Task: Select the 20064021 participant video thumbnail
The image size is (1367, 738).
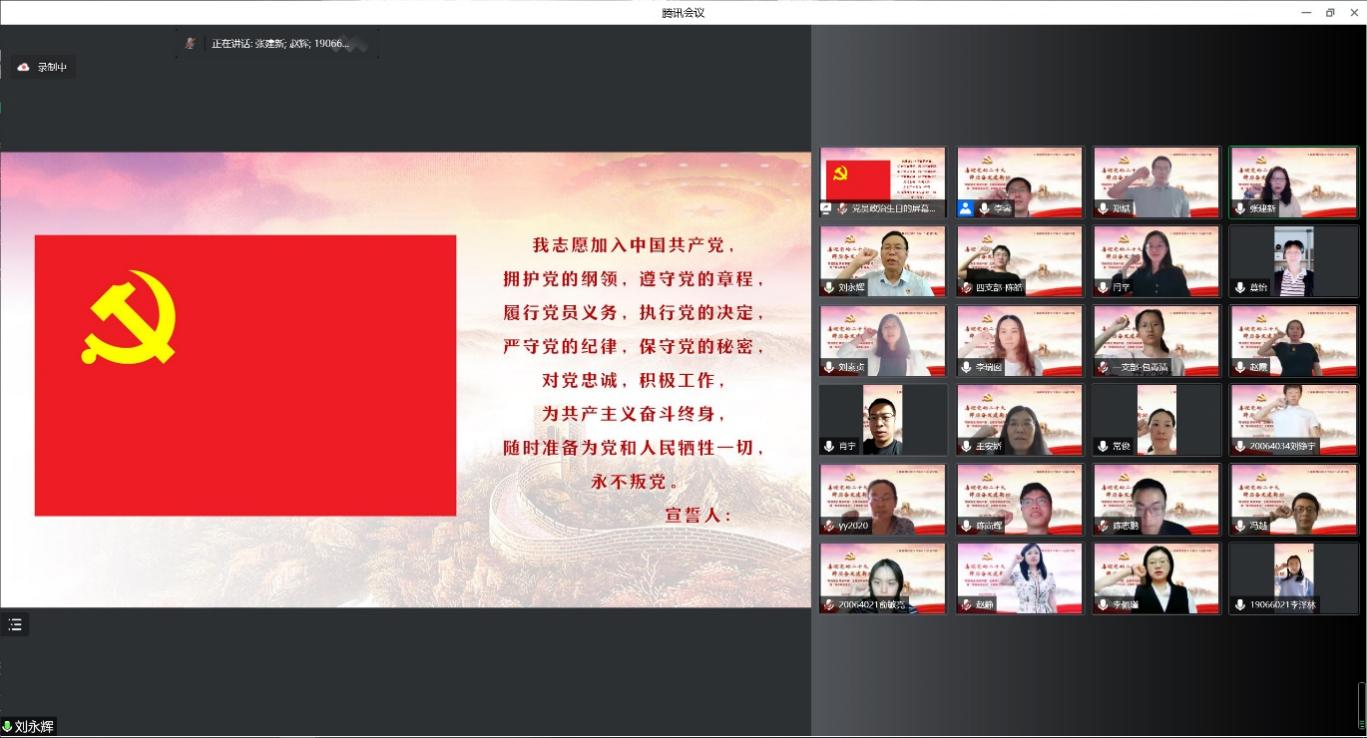Action: (882, 578)
